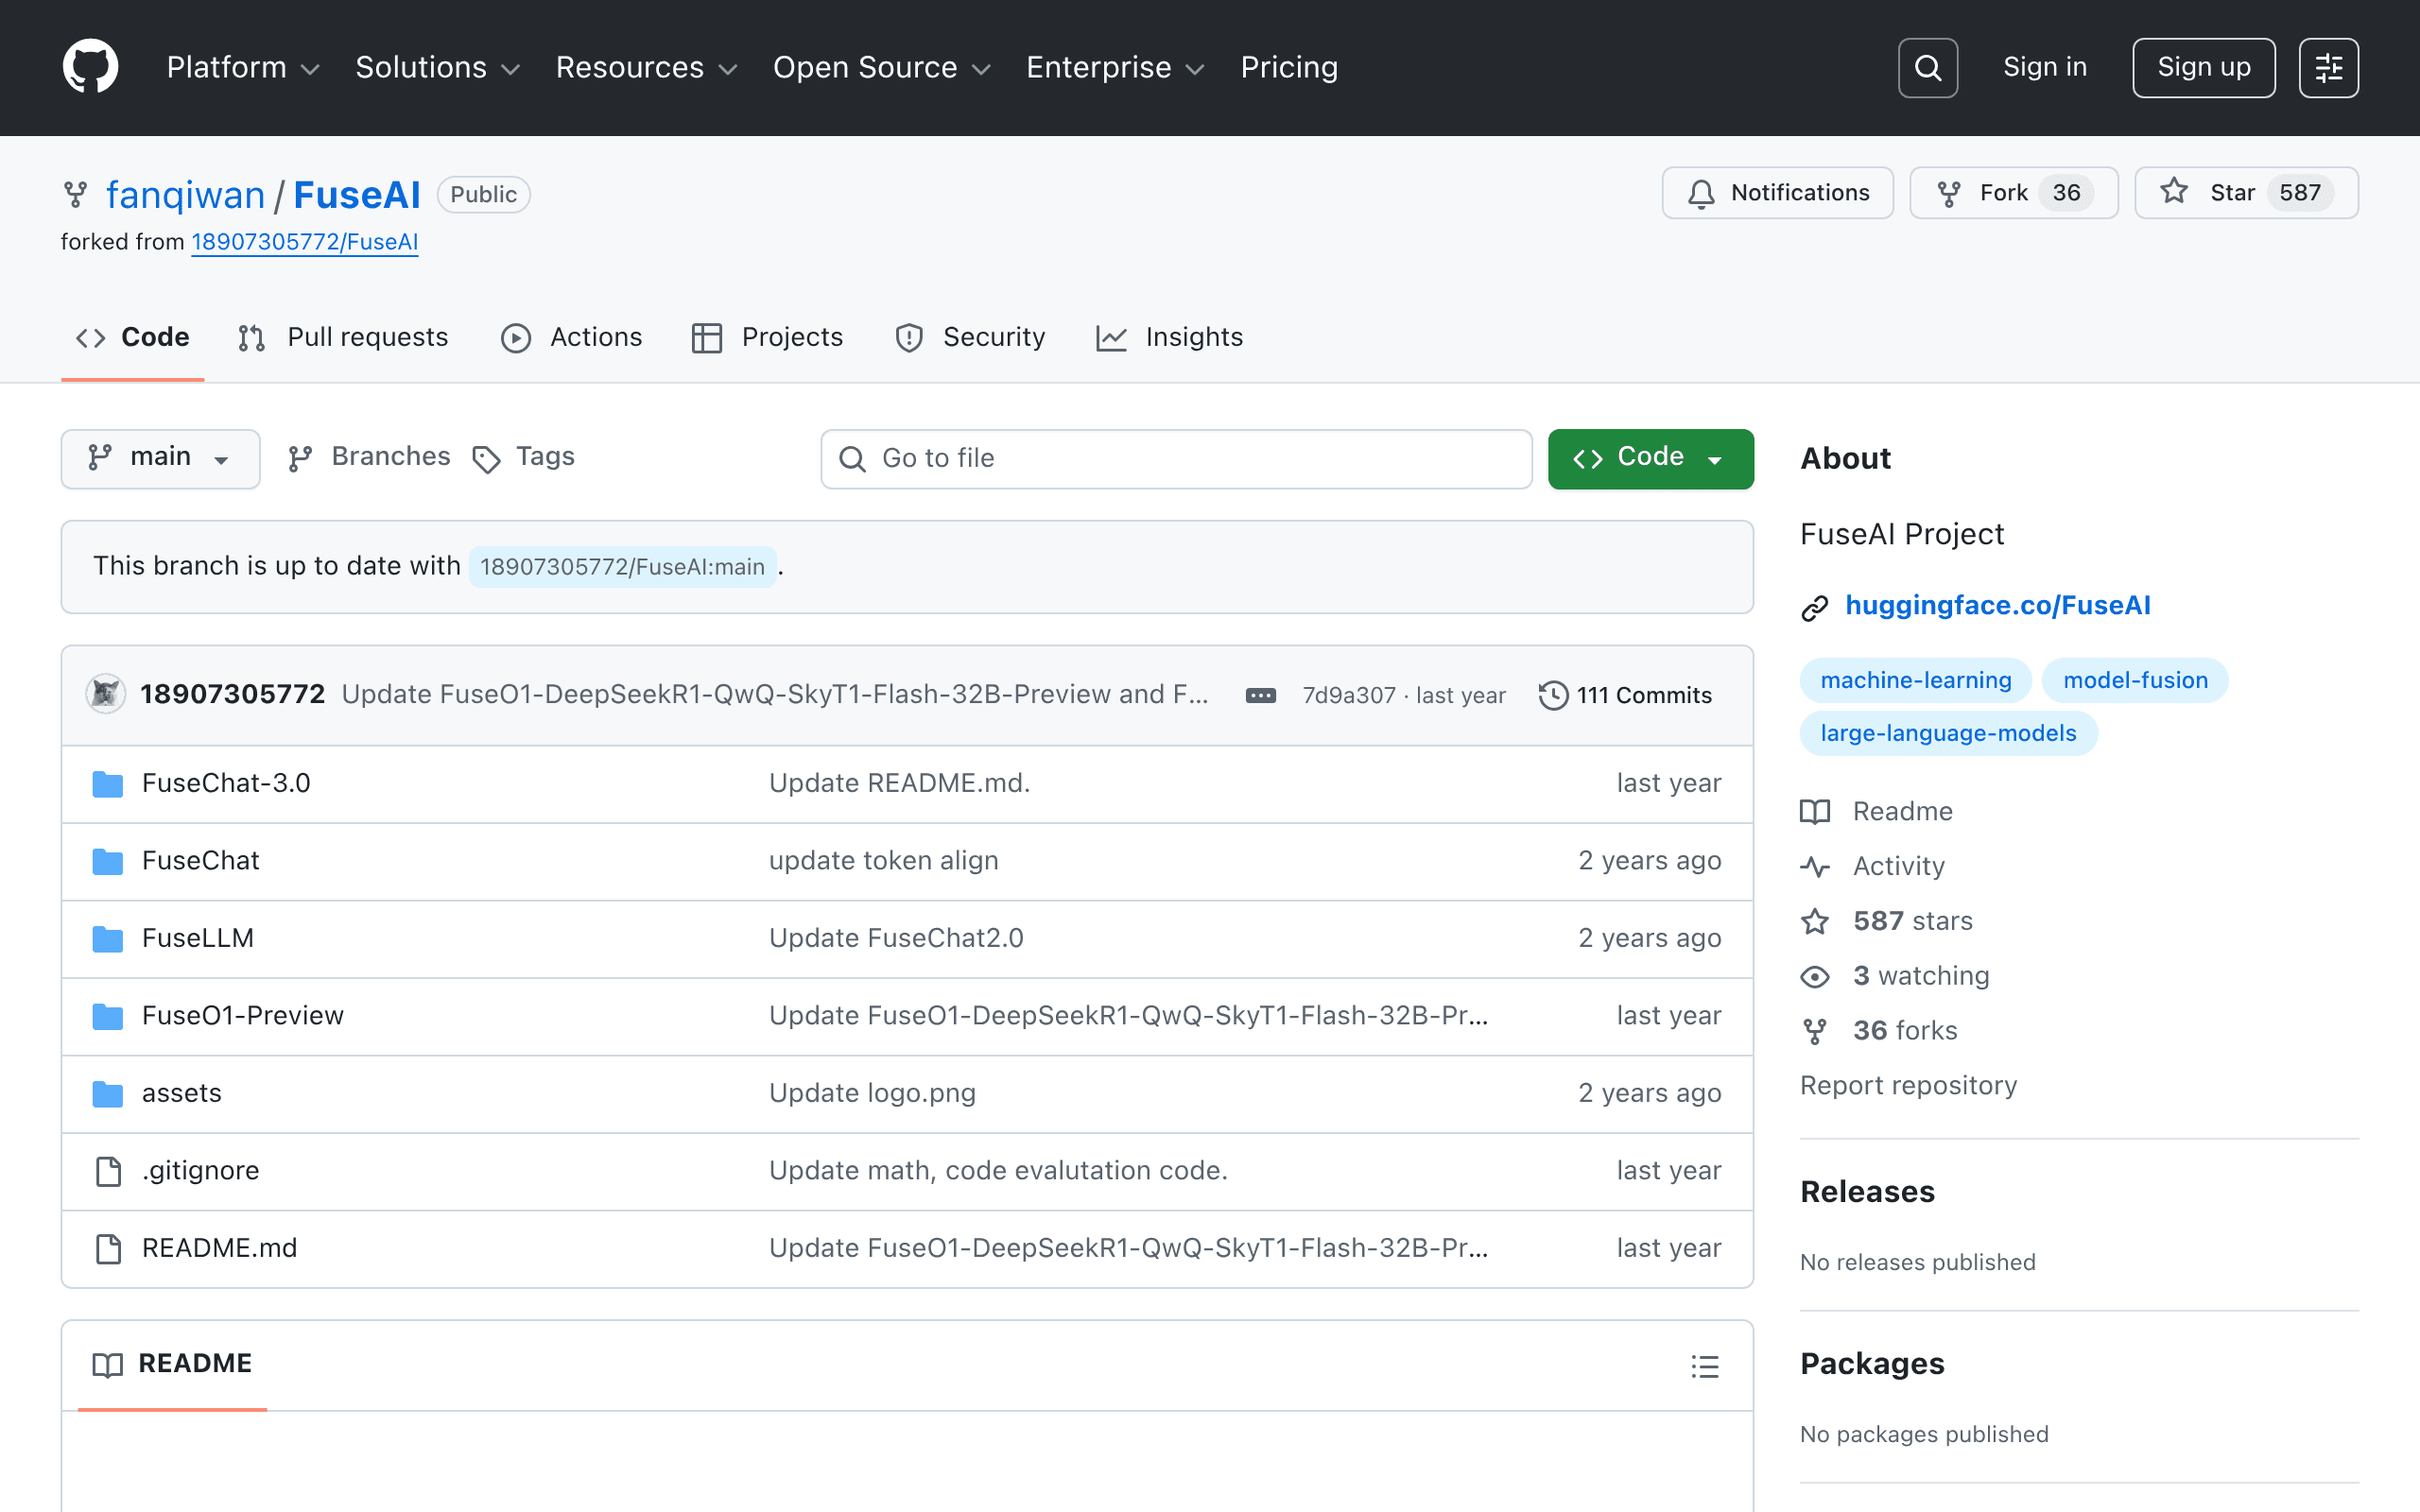Viewport: 2420px width, 1512px height.
Task: Click the Releases heading link
Action: pos(1867,1192)
